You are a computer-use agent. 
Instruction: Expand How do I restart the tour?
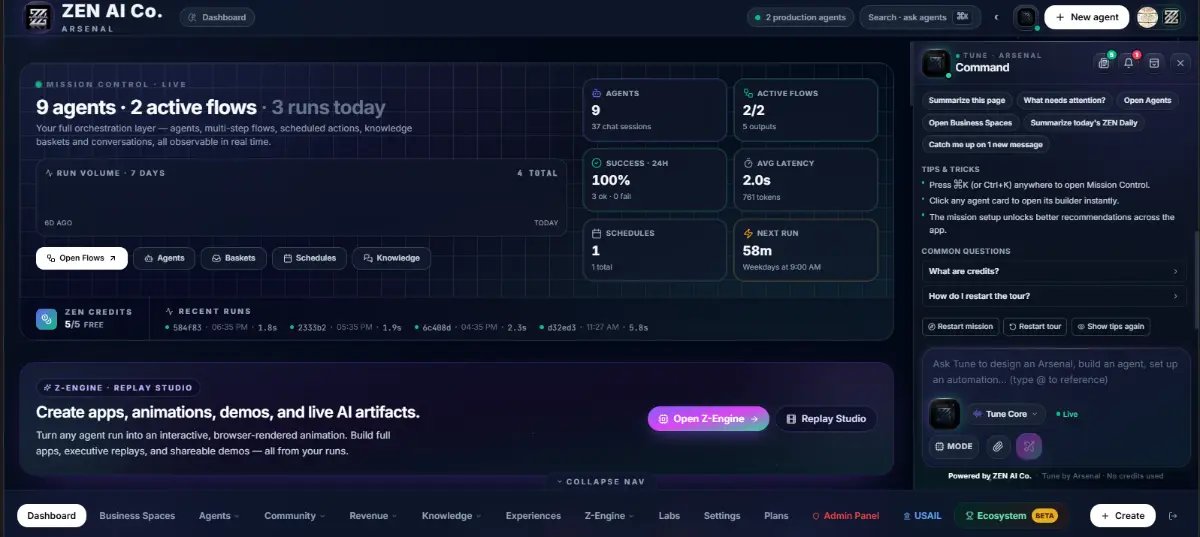pyautogui.click(x=1054, y=296)
